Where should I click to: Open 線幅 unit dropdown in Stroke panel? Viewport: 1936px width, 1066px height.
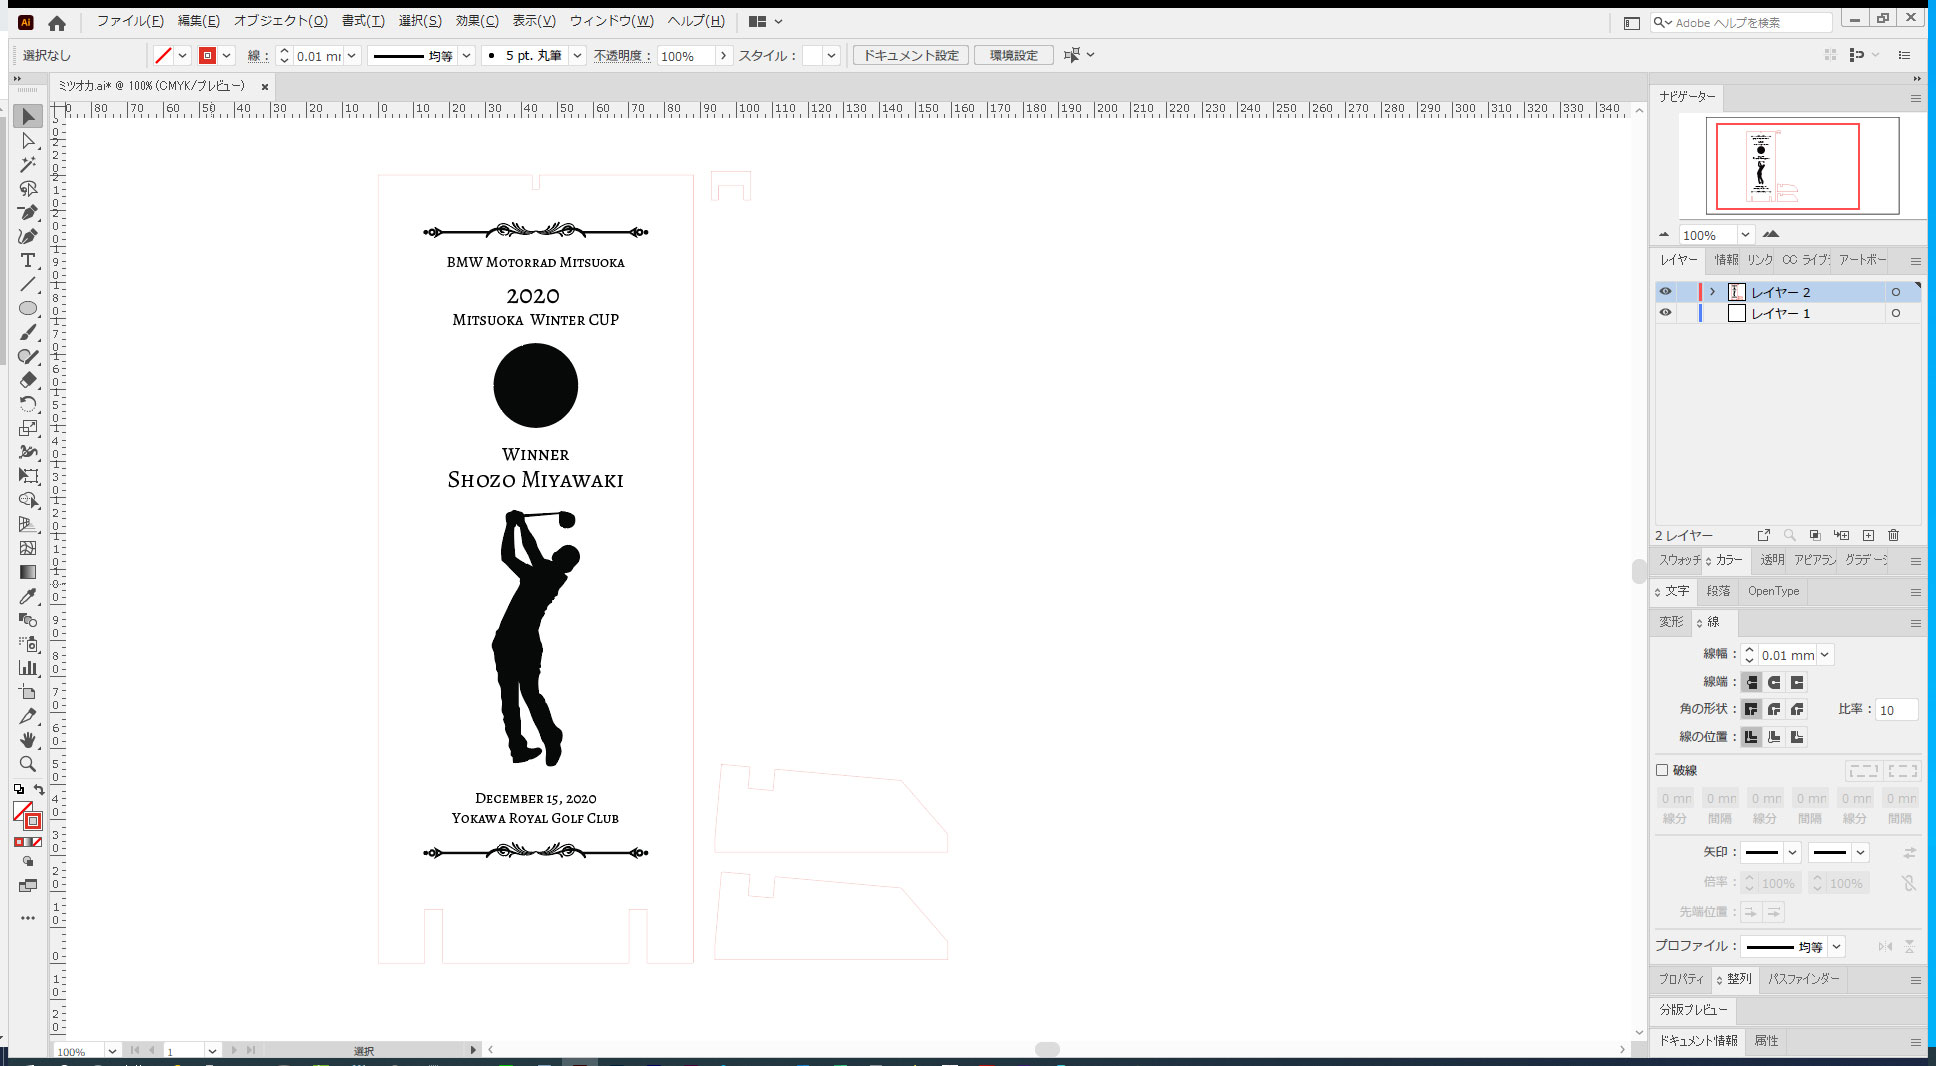pyautogui.click(x=1825, y=655)
